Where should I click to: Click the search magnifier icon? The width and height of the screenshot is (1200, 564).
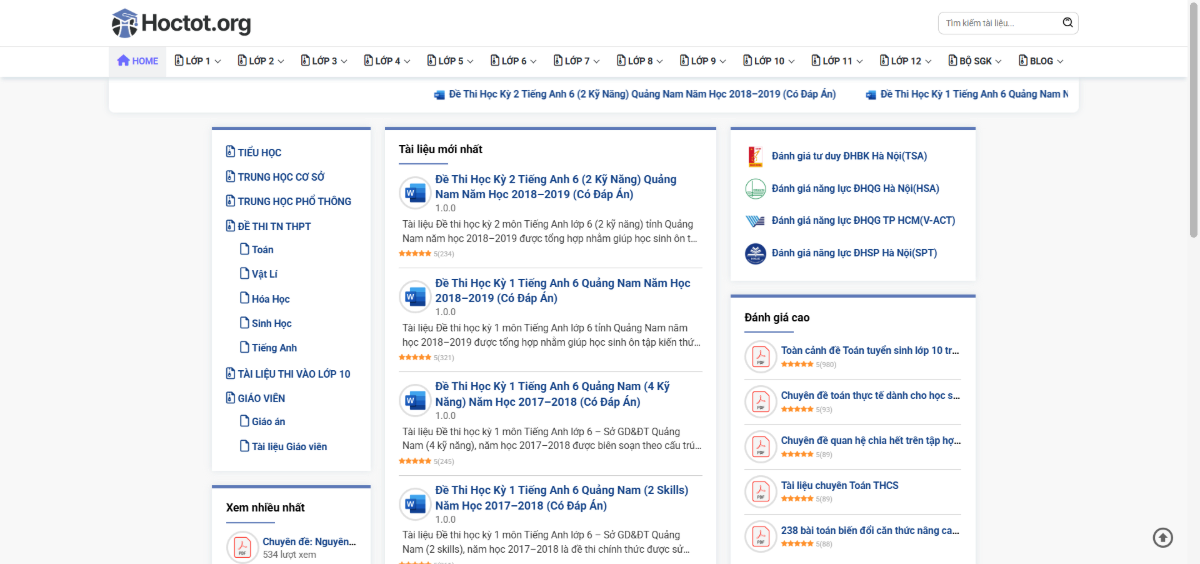click(x=1067, y=22)
